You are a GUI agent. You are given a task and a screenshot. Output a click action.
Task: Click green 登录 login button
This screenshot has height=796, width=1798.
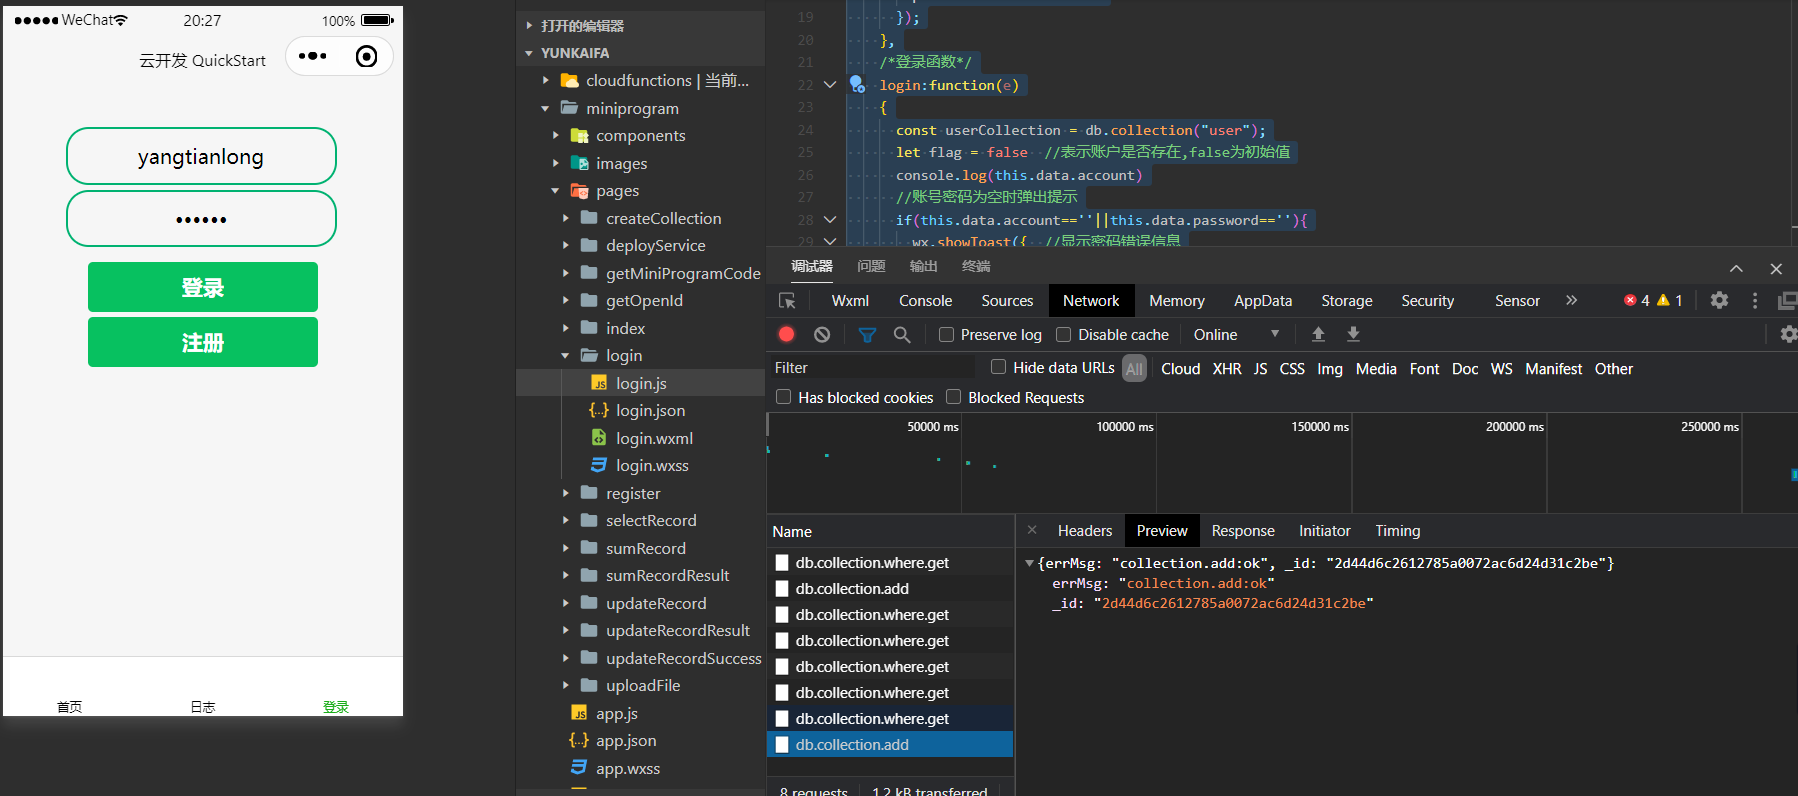[203, 287]
